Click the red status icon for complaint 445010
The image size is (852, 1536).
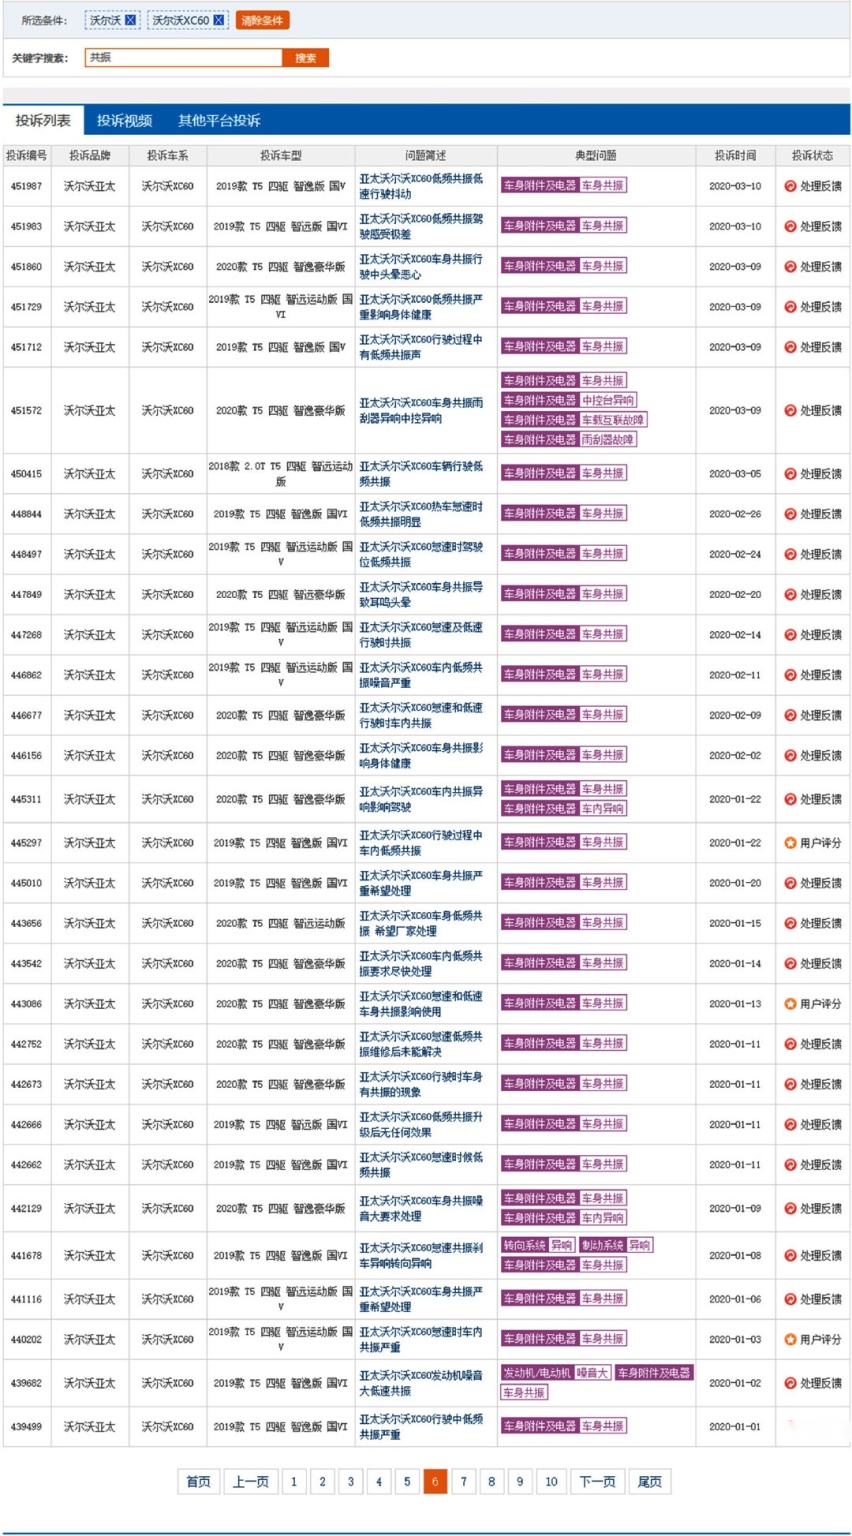tap(790, 883)
